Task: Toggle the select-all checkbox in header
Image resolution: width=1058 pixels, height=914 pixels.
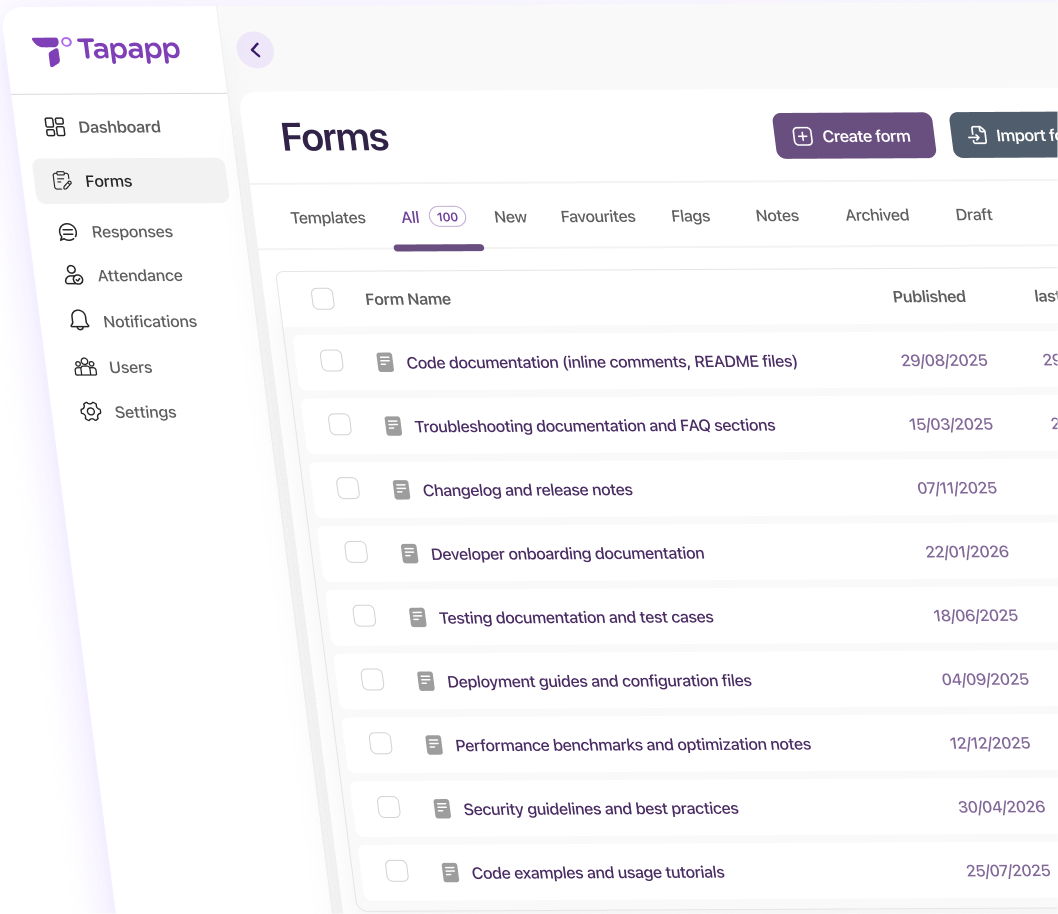Action: pyautogui.click(x=323, y=299)
